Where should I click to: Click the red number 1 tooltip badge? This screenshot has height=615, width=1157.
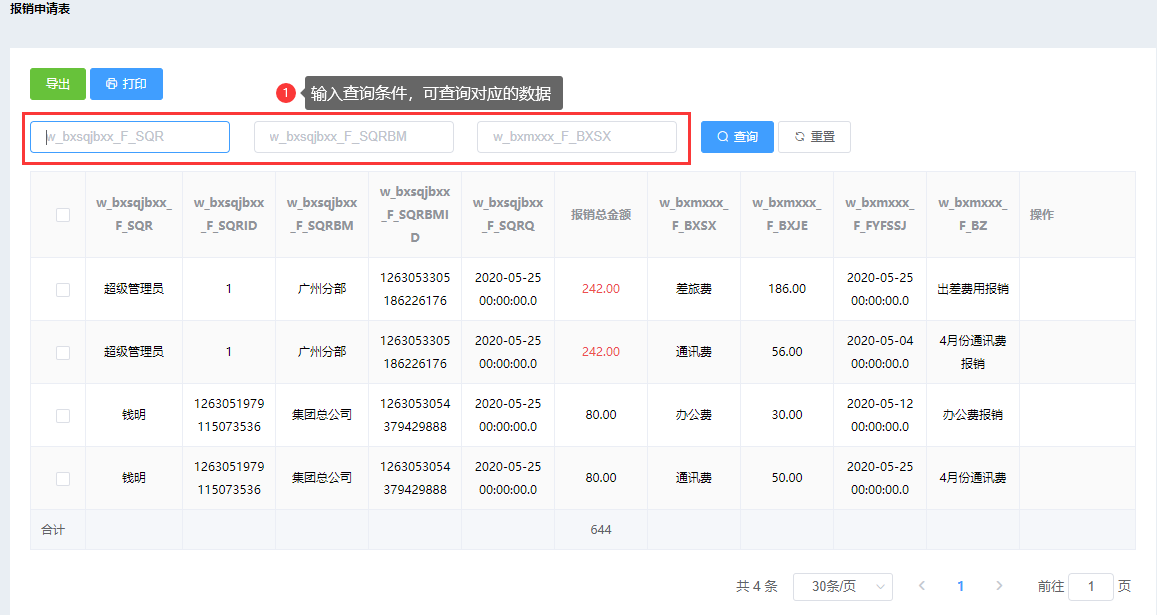point(286,93)
